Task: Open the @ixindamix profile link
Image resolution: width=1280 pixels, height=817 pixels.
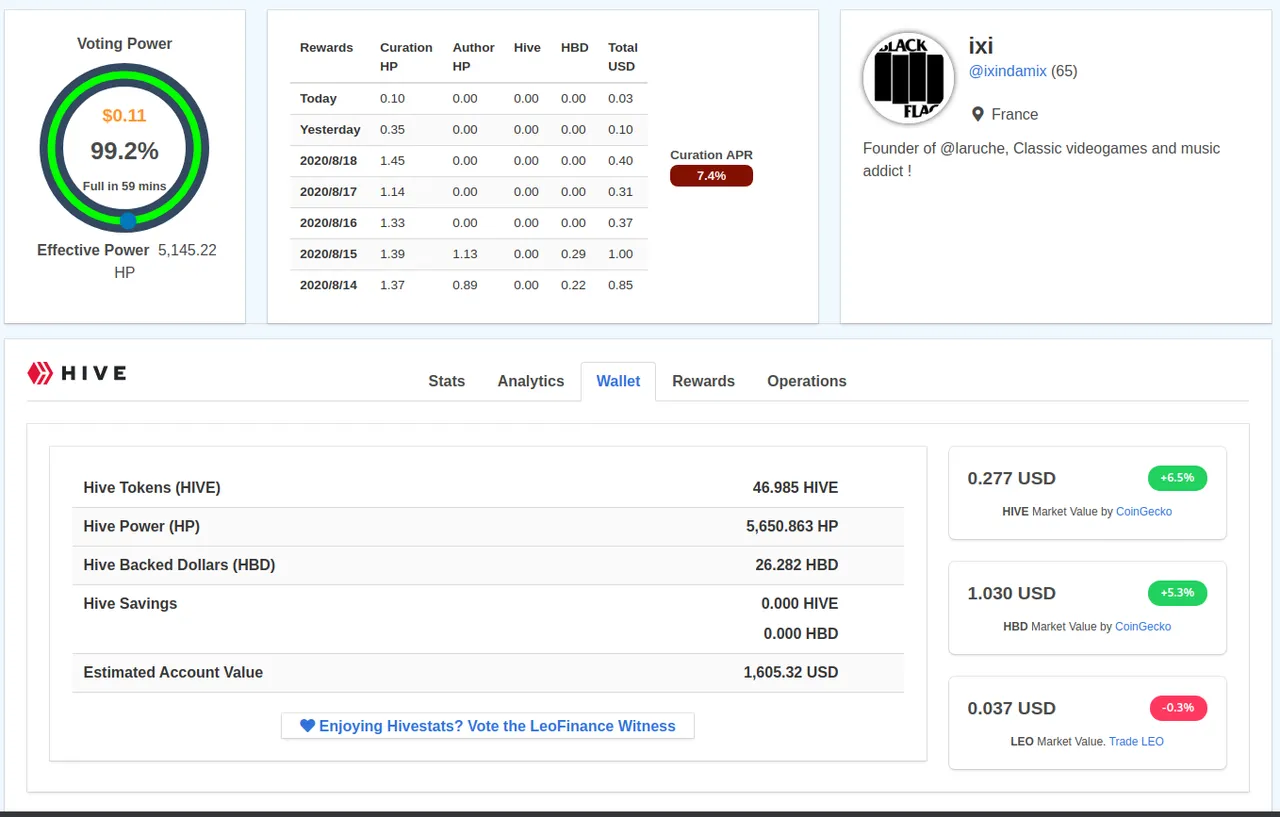Action: click(x=1008, y=71)
